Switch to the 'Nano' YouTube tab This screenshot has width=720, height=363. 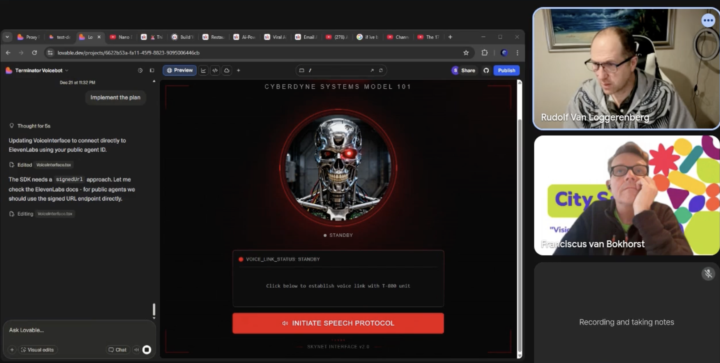[x=121, y=37]
